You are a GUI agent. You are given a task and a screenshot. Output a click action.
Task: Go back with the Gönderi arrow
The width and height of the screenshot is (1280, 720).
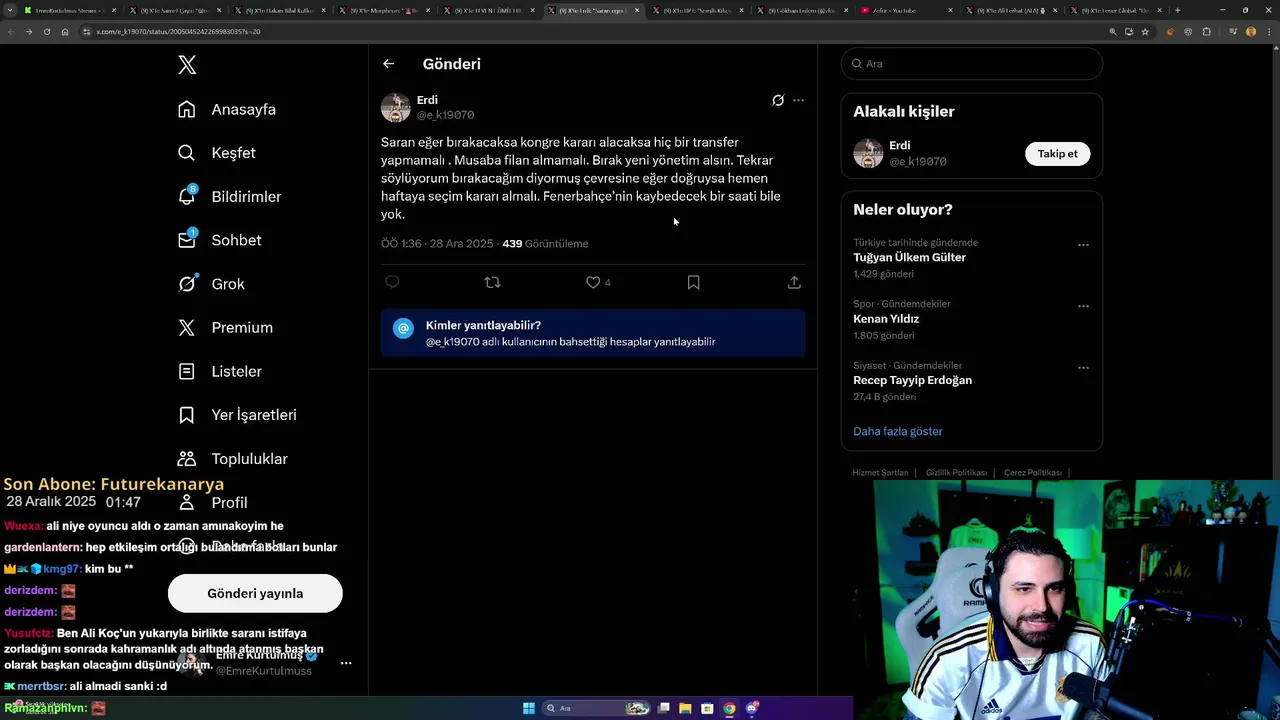[388, 64]
